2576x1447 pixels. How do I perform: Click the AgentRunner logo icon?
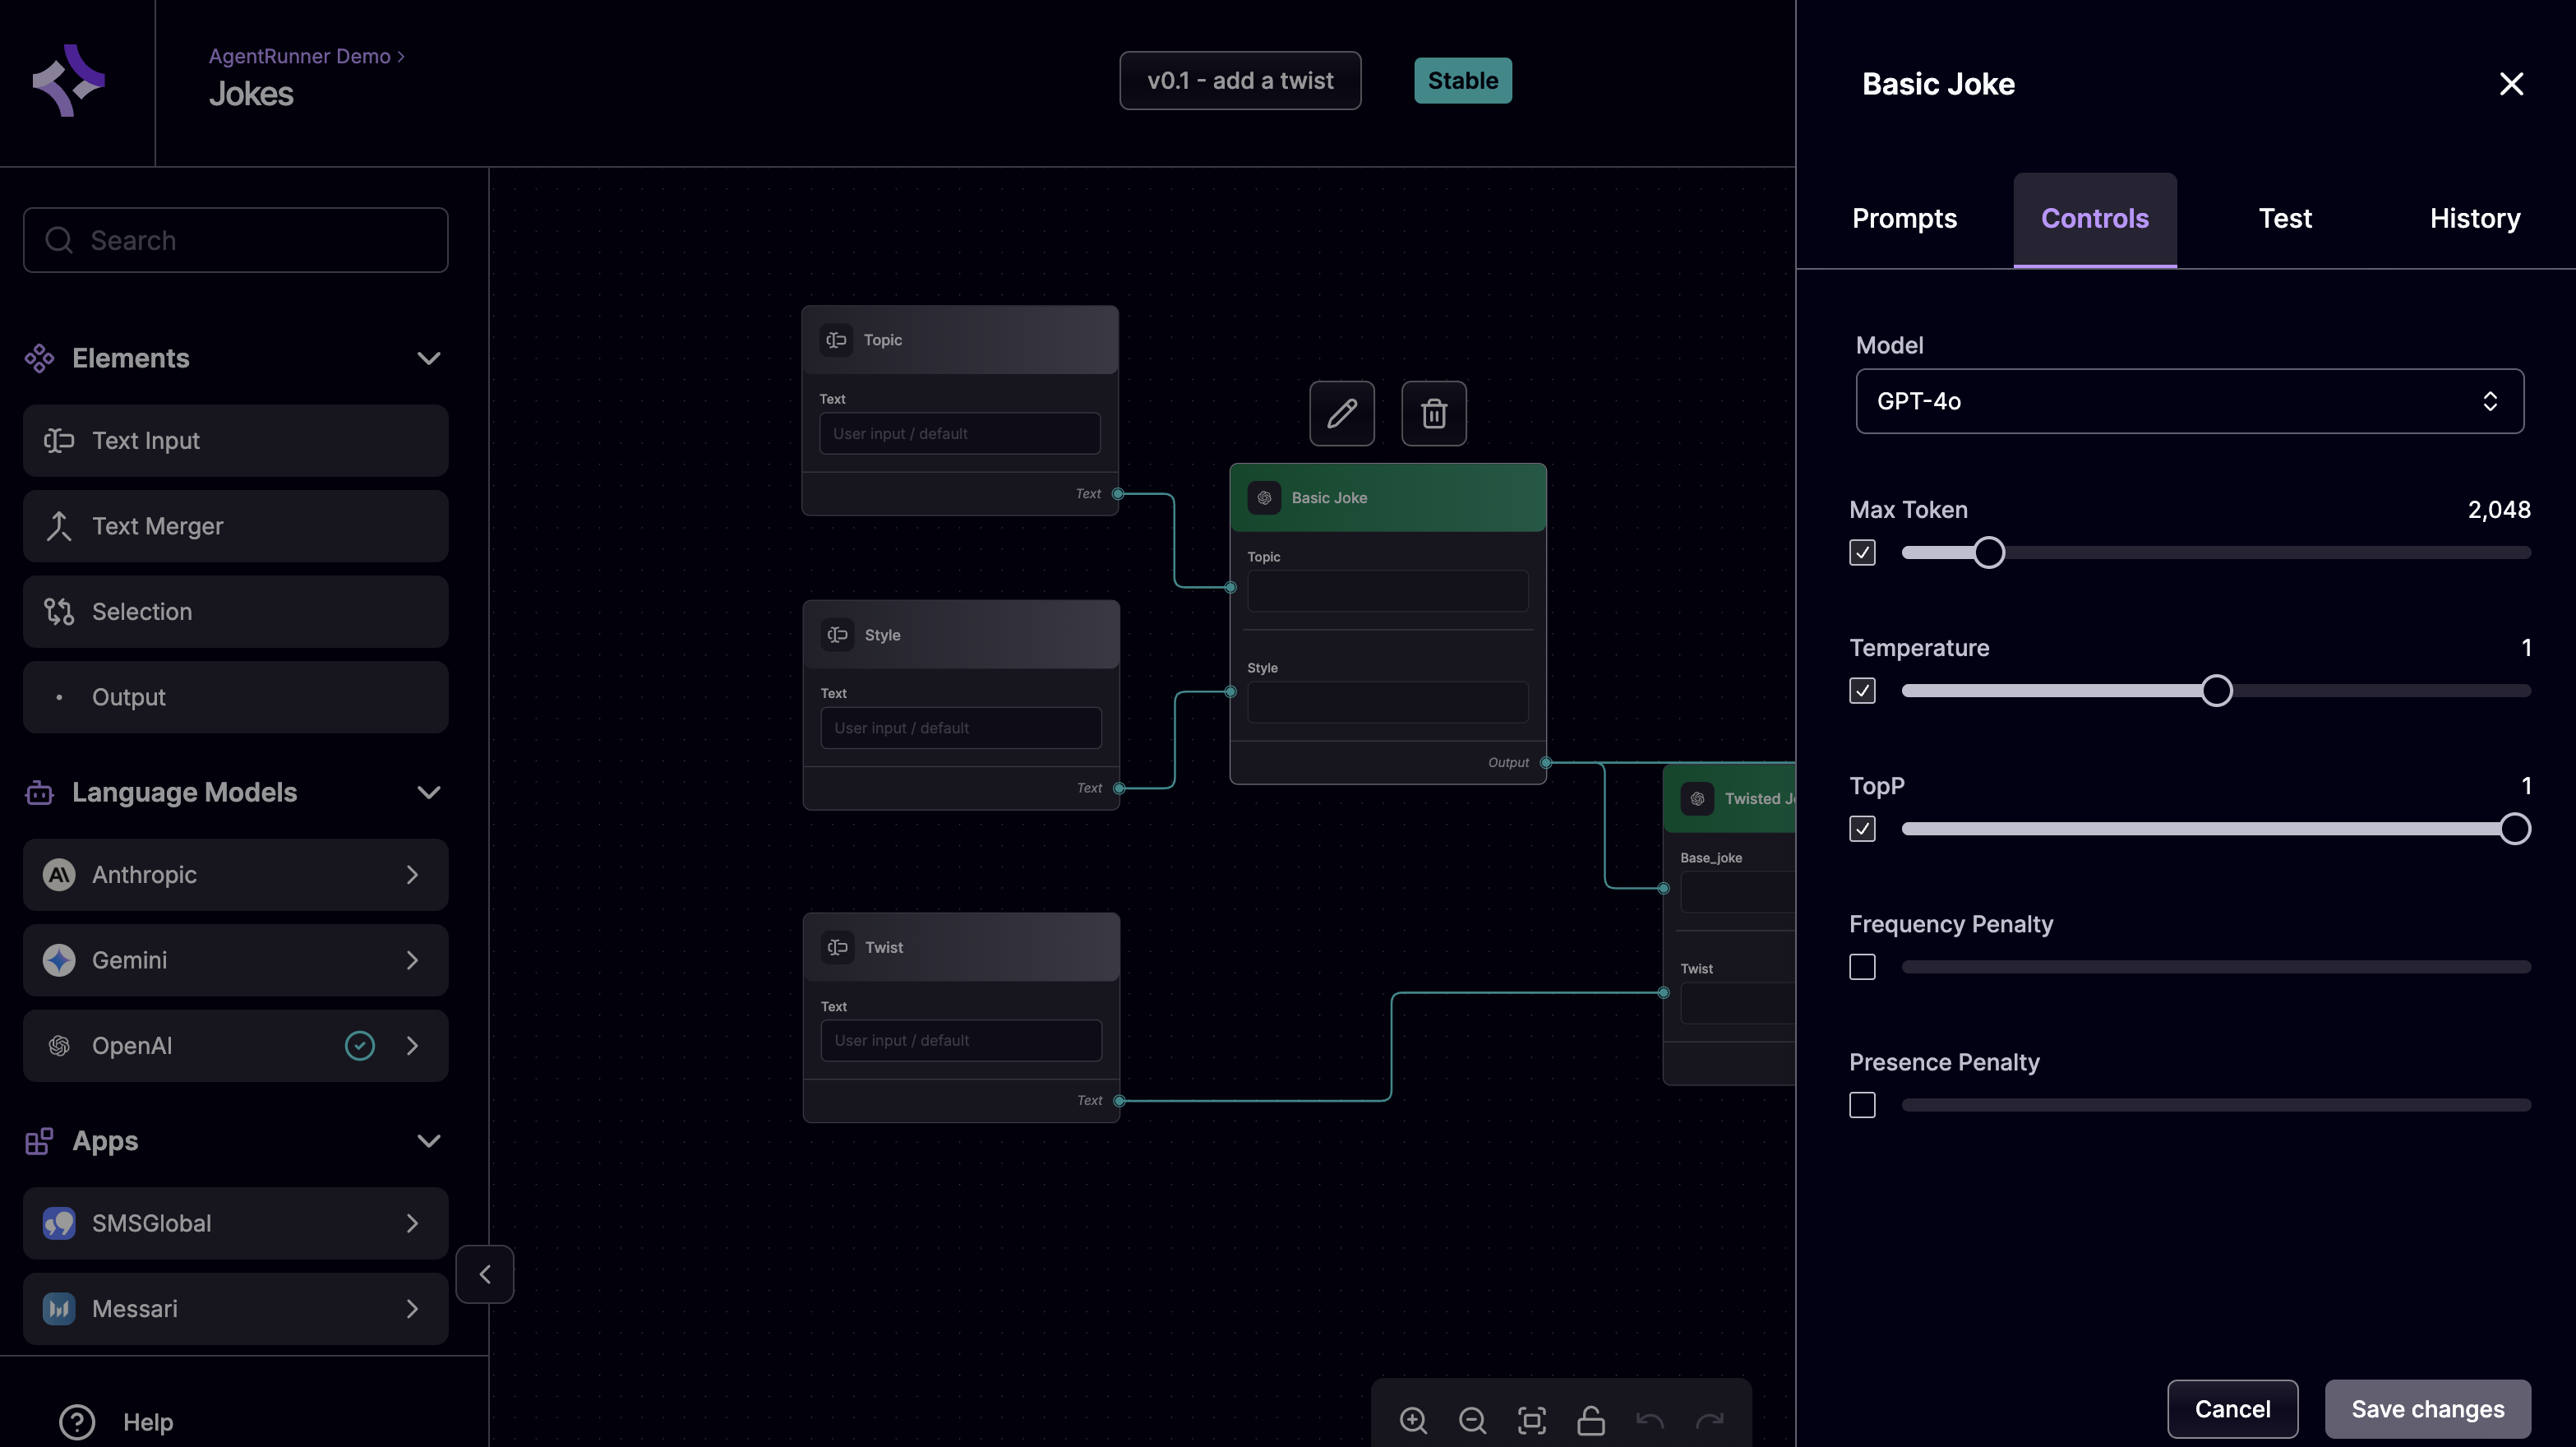point(68,81)
